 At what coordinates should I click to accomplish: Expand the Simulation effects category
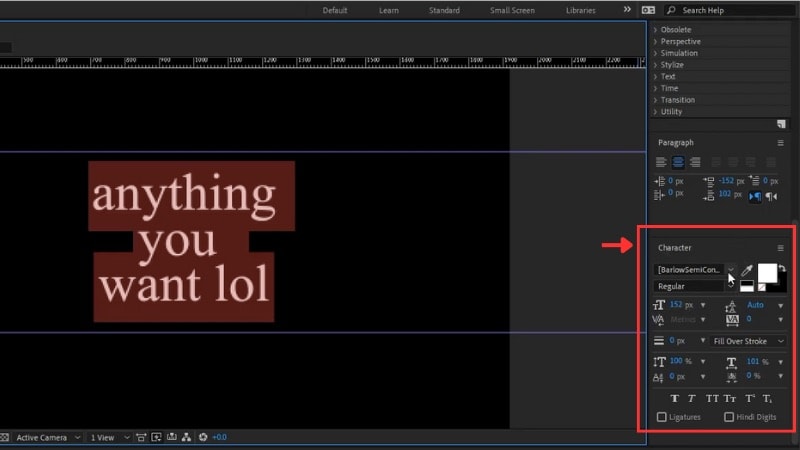[655, 53]
